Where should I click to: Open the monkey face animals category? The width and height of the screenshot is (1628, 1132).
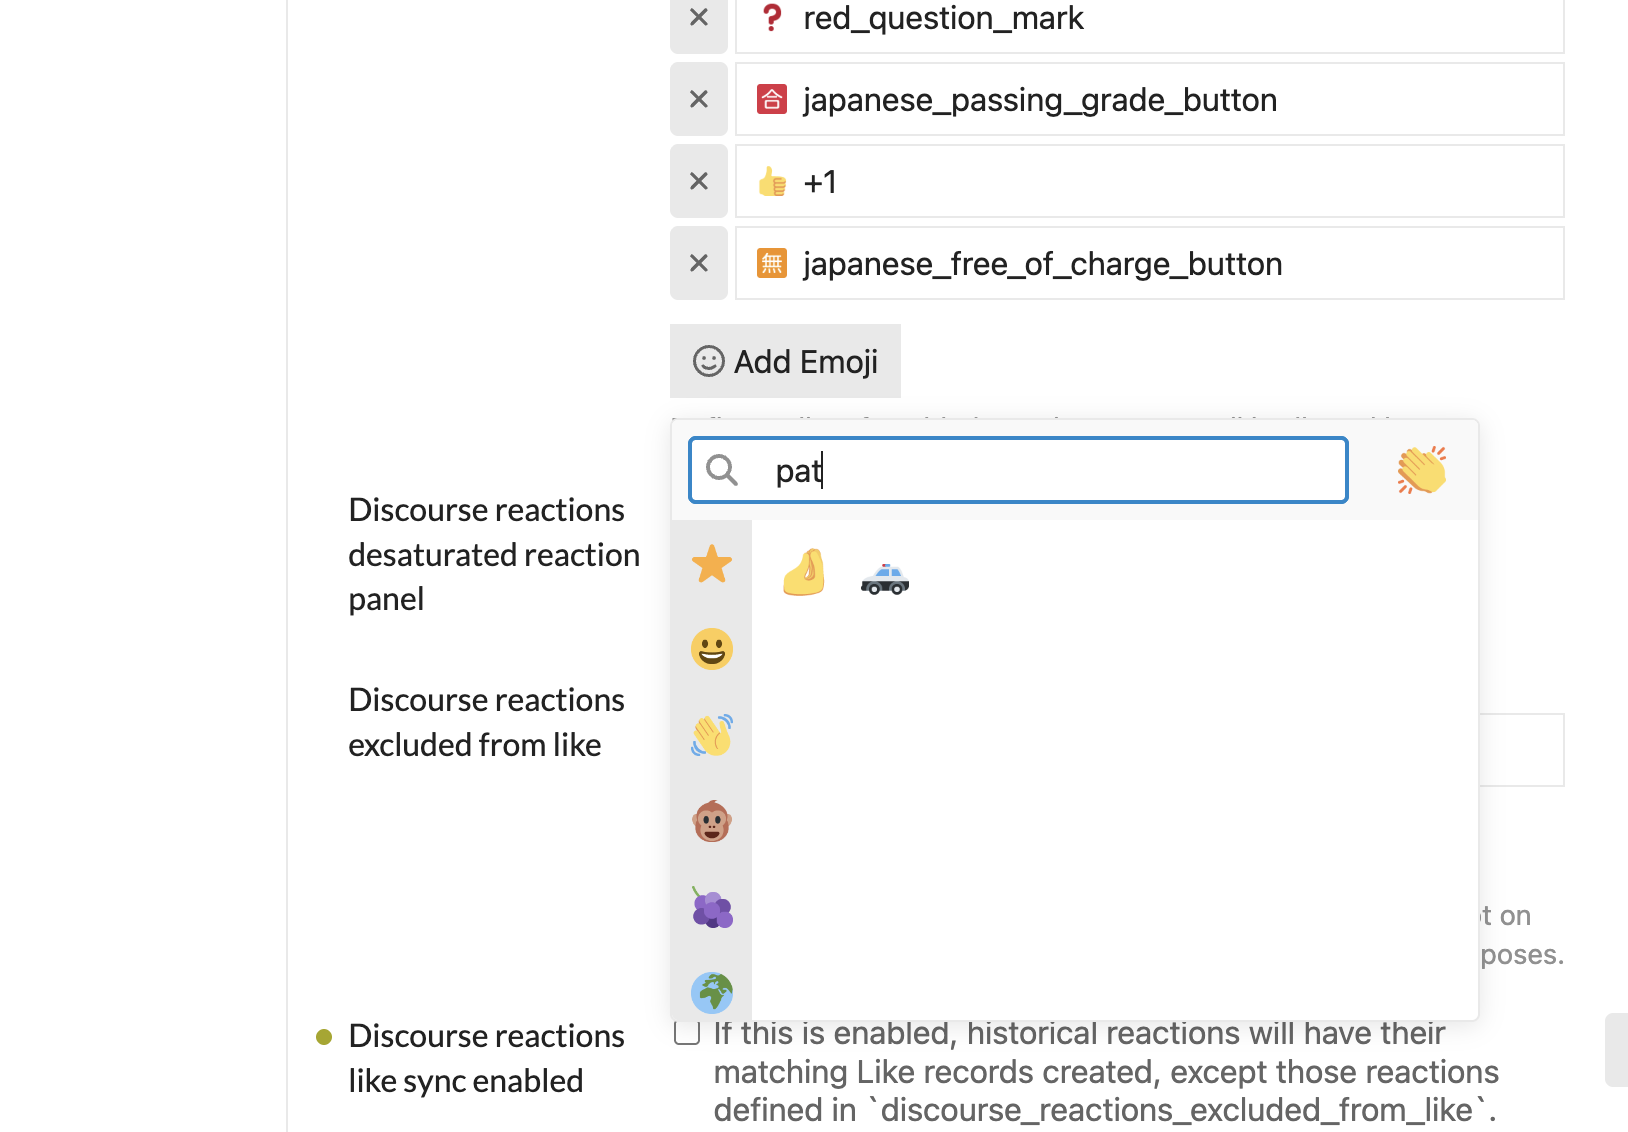(712, 822)
